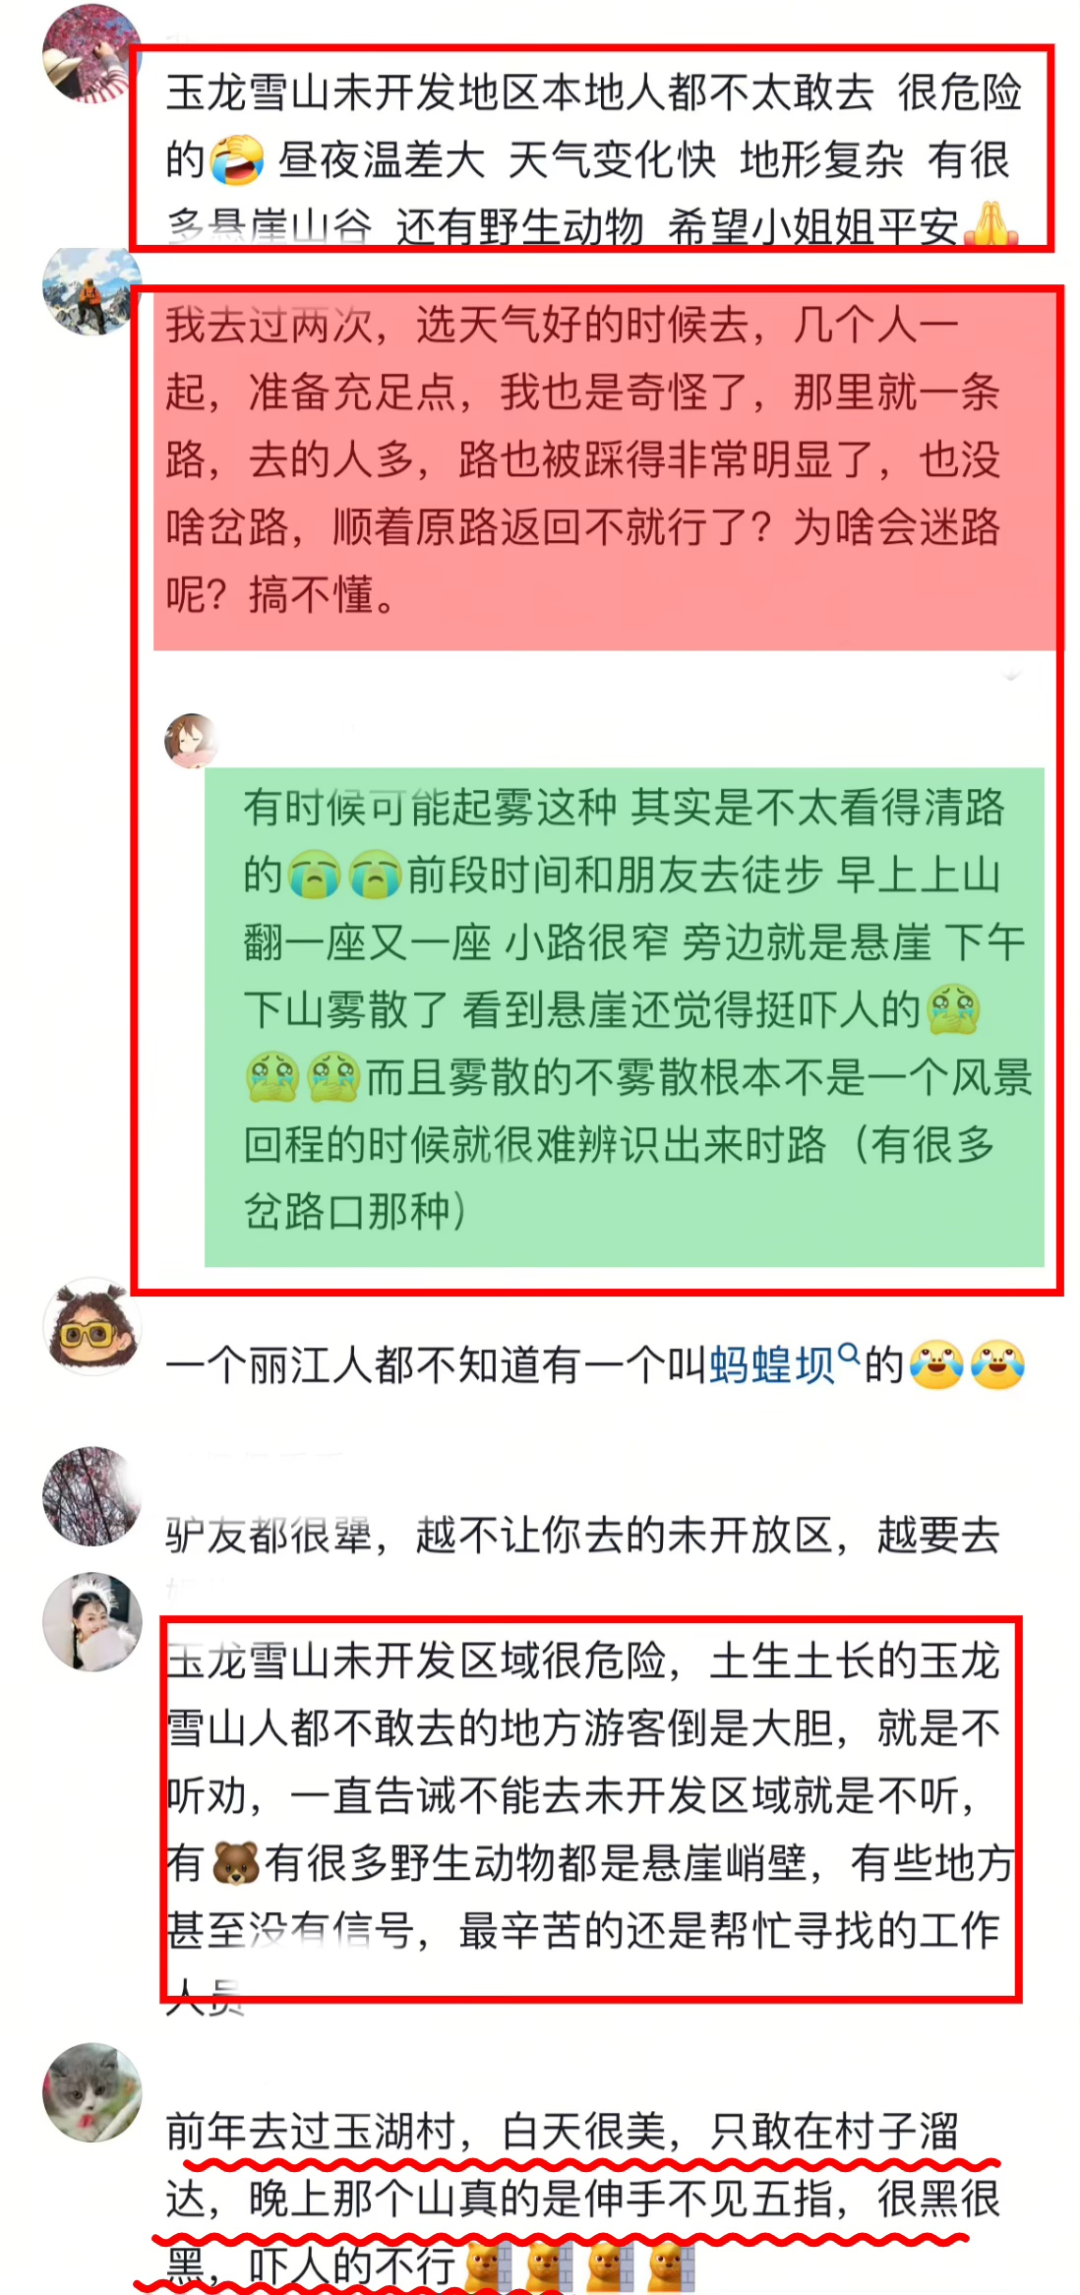Open the avatar of the woman wearing a hat
Viewport: 1080px width, 2295px height.
click(x=89, y=53)
